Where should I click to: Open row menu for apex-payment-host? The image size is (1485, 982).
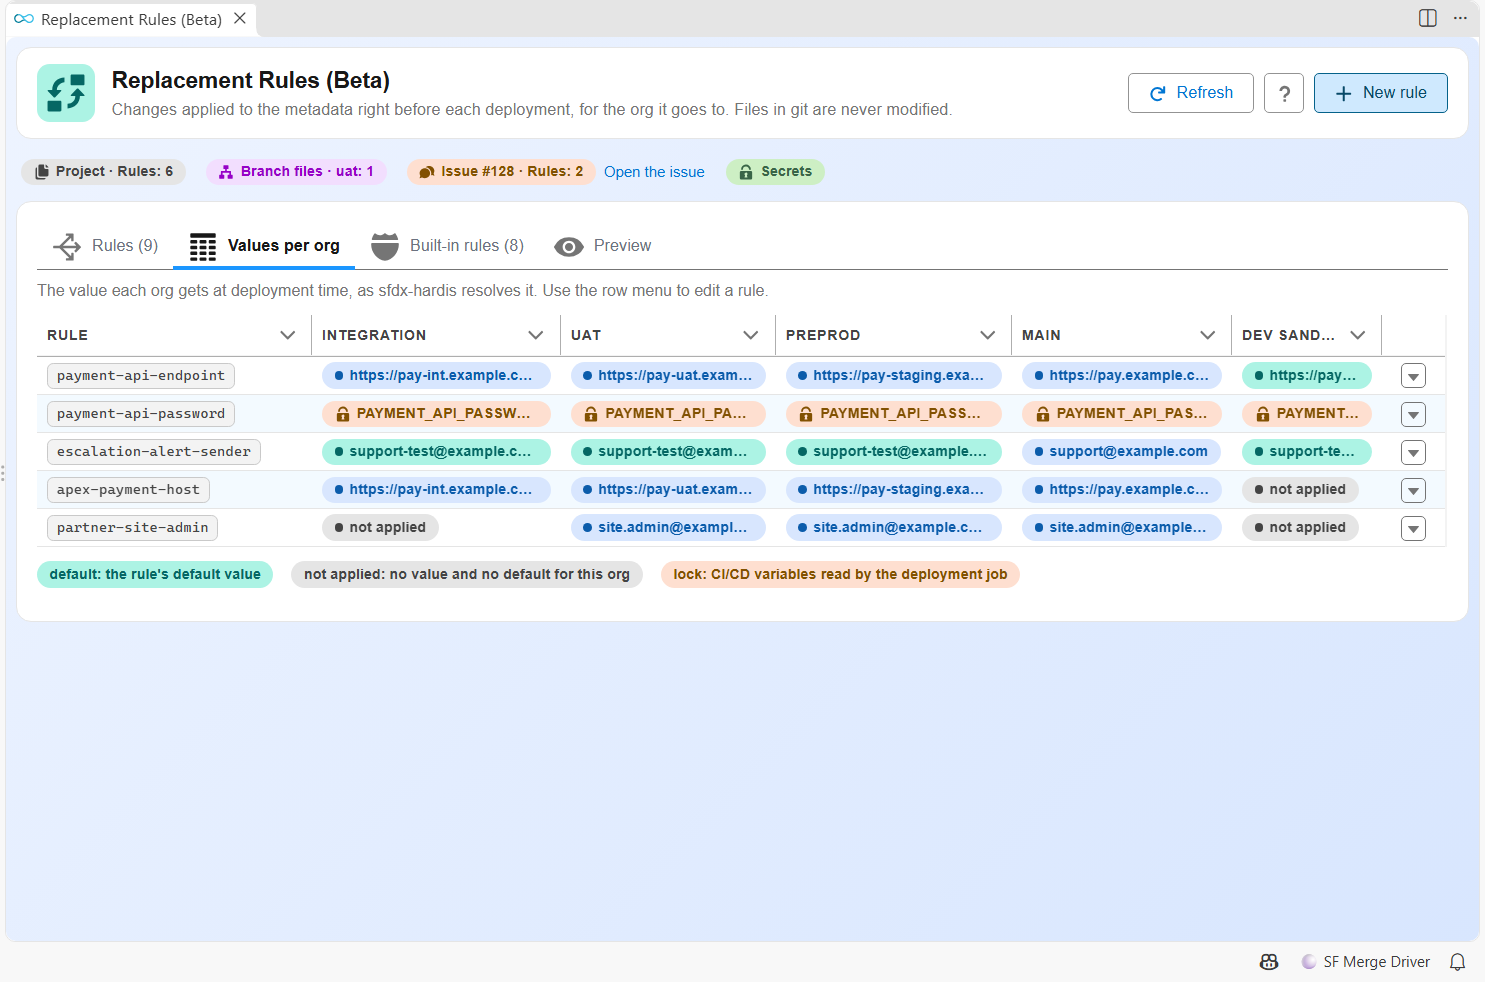pos(1413,491)
